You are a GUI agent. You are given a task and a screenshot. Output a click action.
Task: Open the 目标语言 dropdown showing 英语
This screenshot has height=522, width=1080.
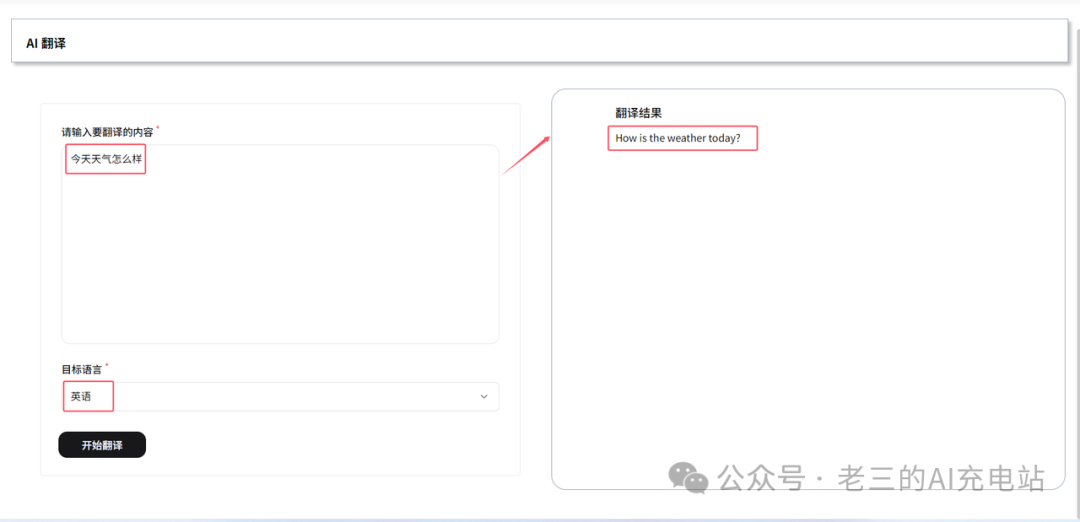(280, 397)
